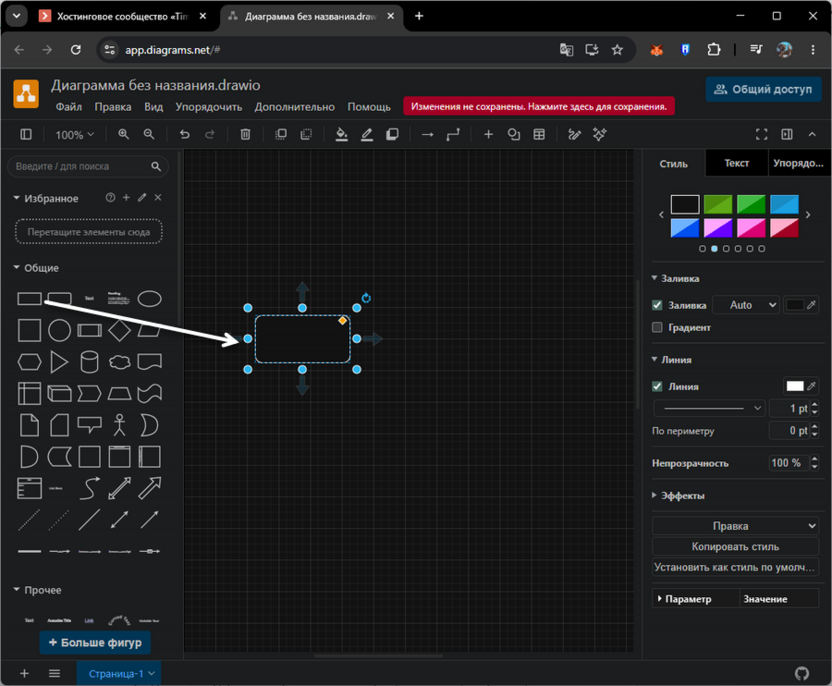Toggle the format panel icon
The height and width of the screenshot is (686, 832).
(x=787, y=135)
